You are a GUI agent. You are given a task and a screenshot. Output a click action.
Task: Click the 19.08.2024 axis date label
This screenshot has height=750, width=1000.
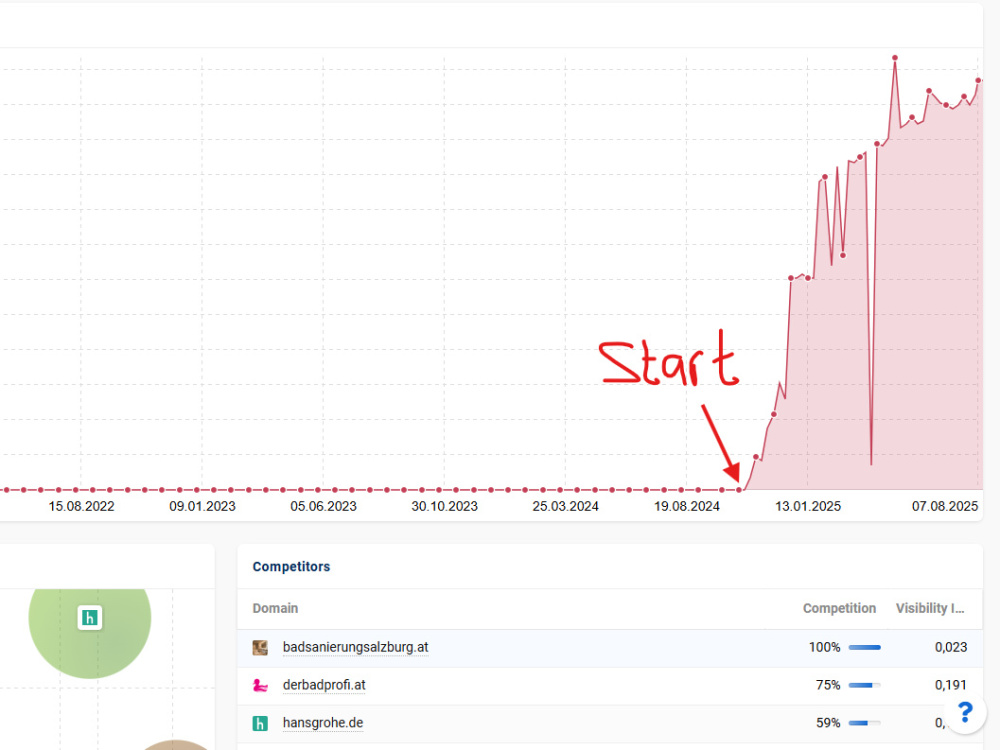point(687,506)
